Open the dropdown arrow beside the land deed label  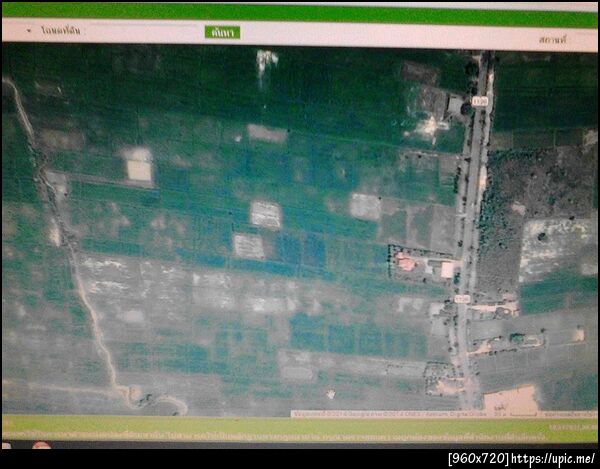(x=29, y=30)
